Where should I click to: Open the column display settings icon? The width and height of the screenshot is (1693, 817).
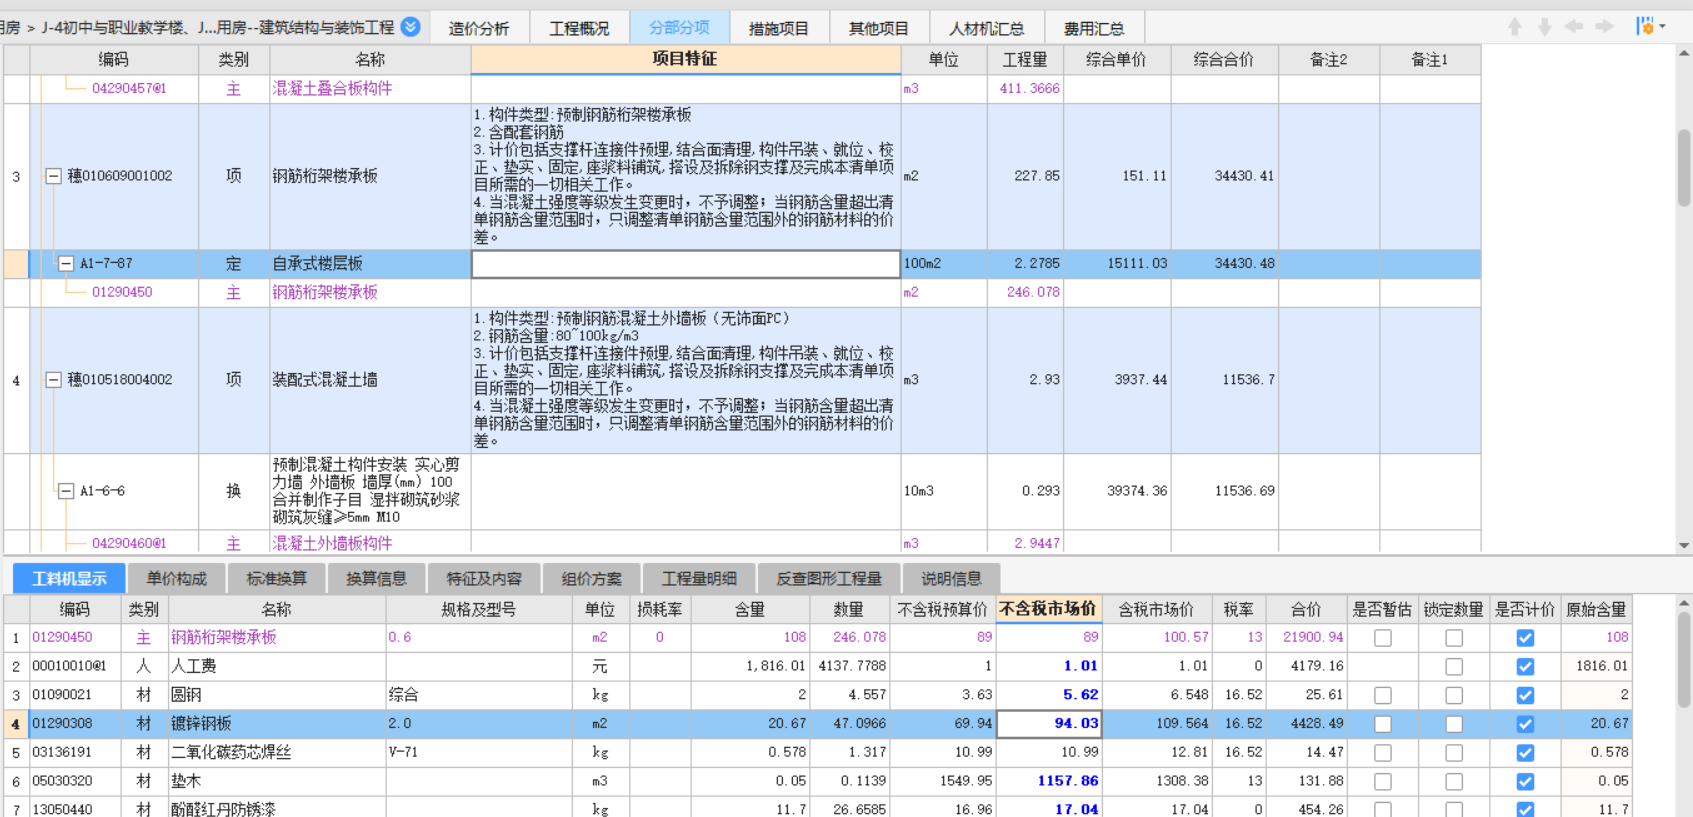point(1645,27)
